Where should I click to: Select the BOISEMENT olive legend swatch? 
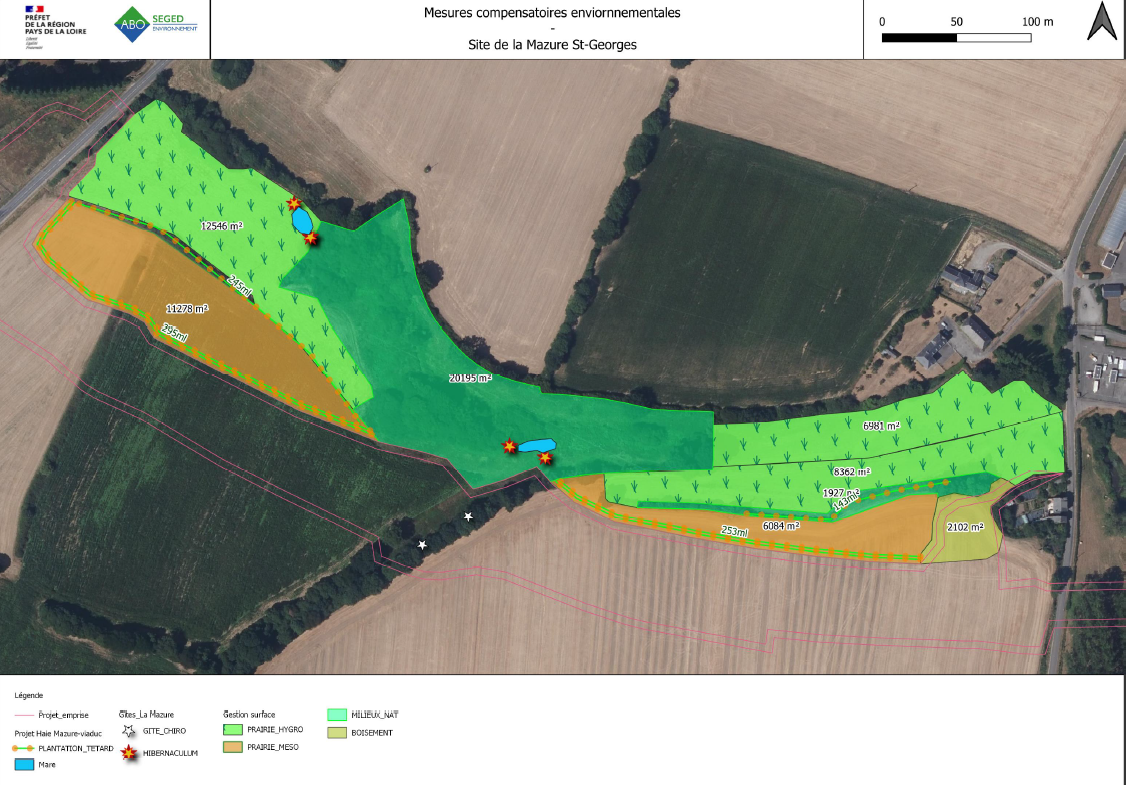pos(337,733)
